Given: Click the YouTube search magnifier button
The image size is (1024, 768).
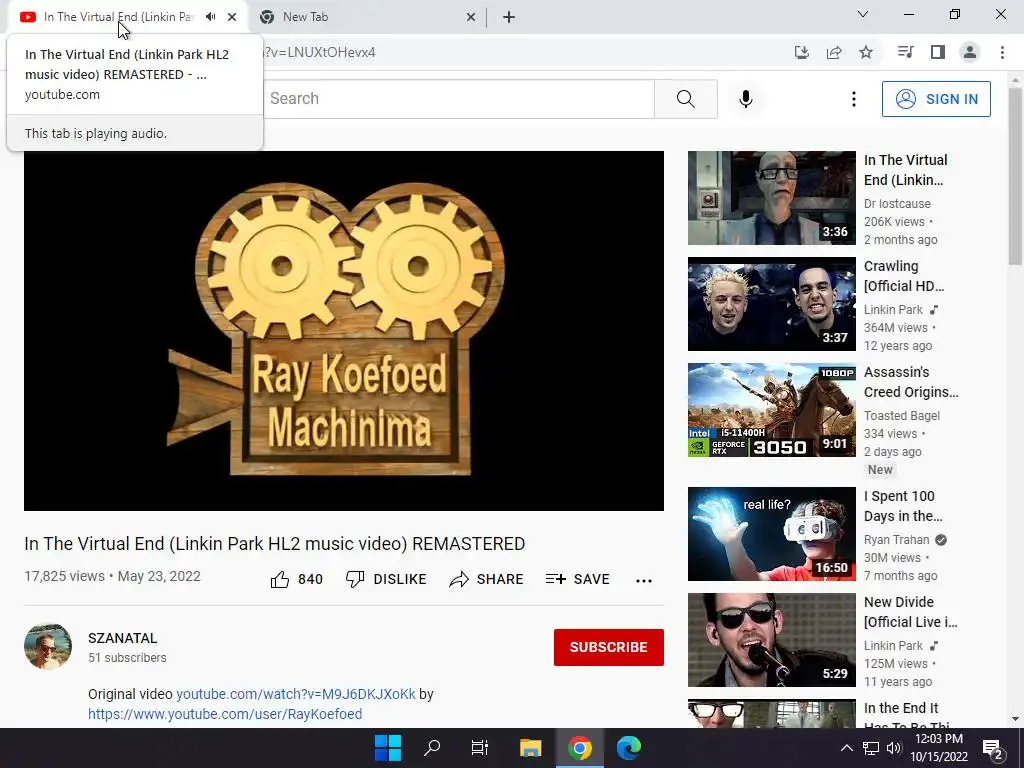Looking at the screenshot, I should click(686, 99).
